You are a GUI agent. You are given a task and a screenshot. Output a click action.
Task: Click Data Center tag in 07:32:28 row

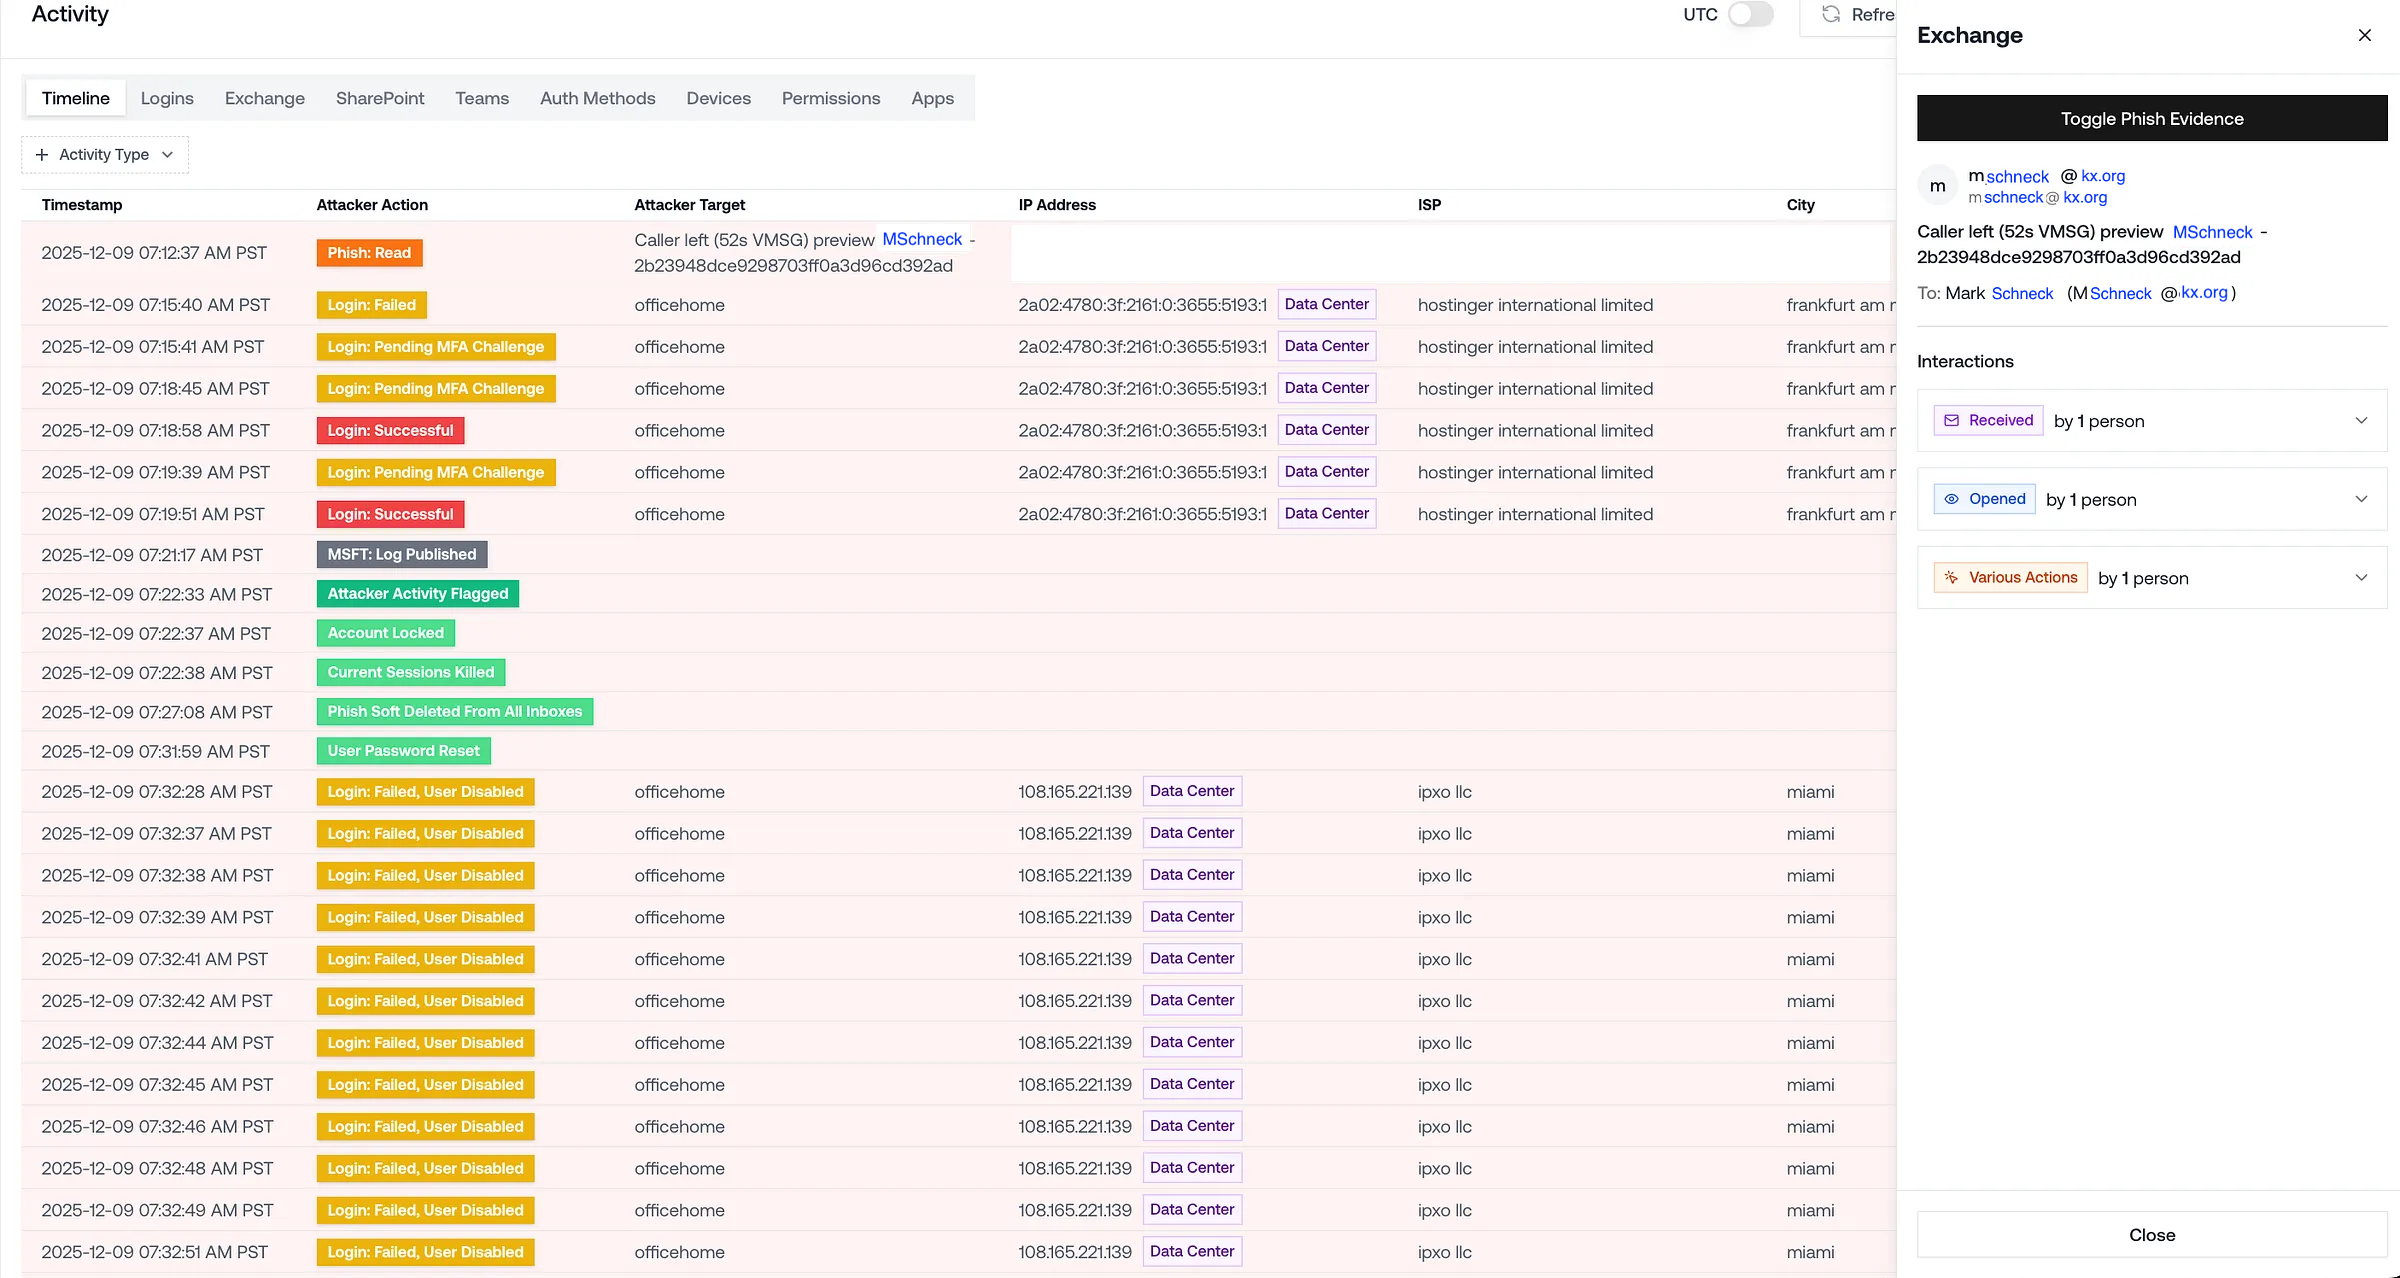pyautogui.click(x=1192, y=791)
